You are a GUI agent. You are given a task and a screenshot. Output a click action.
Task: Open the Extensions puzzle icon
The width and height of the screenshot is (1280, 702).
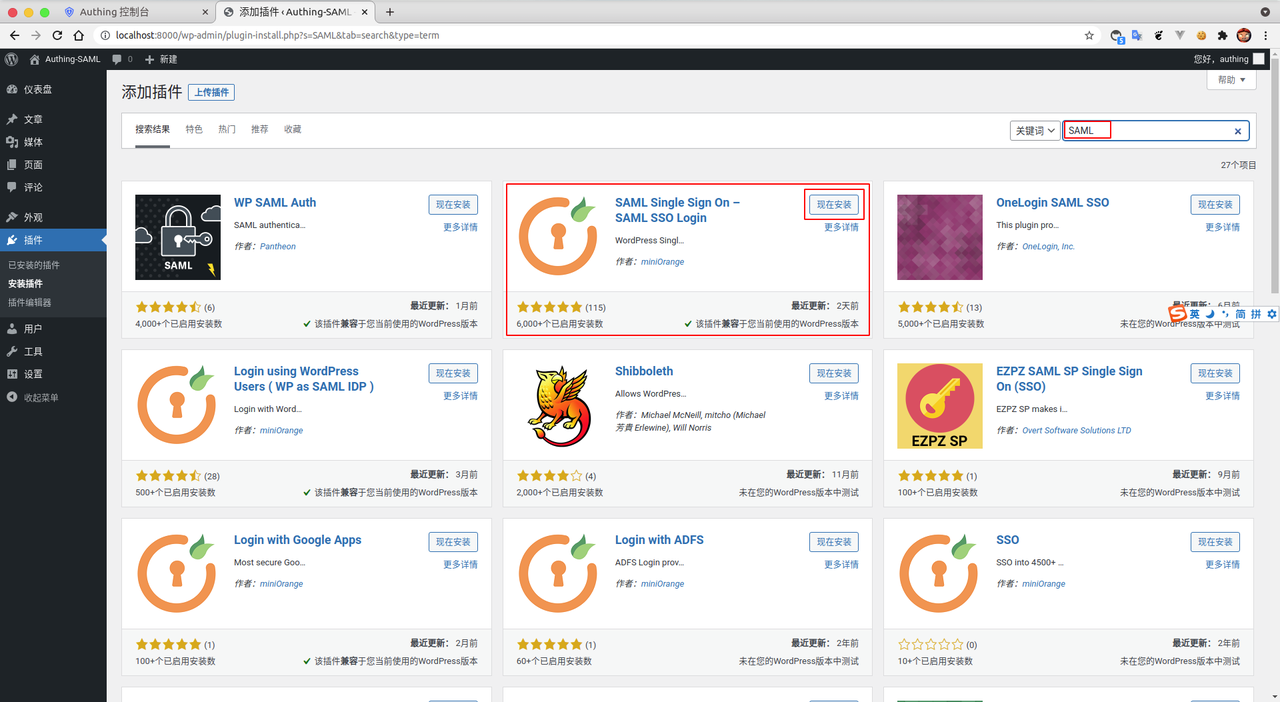(1222, 35)
